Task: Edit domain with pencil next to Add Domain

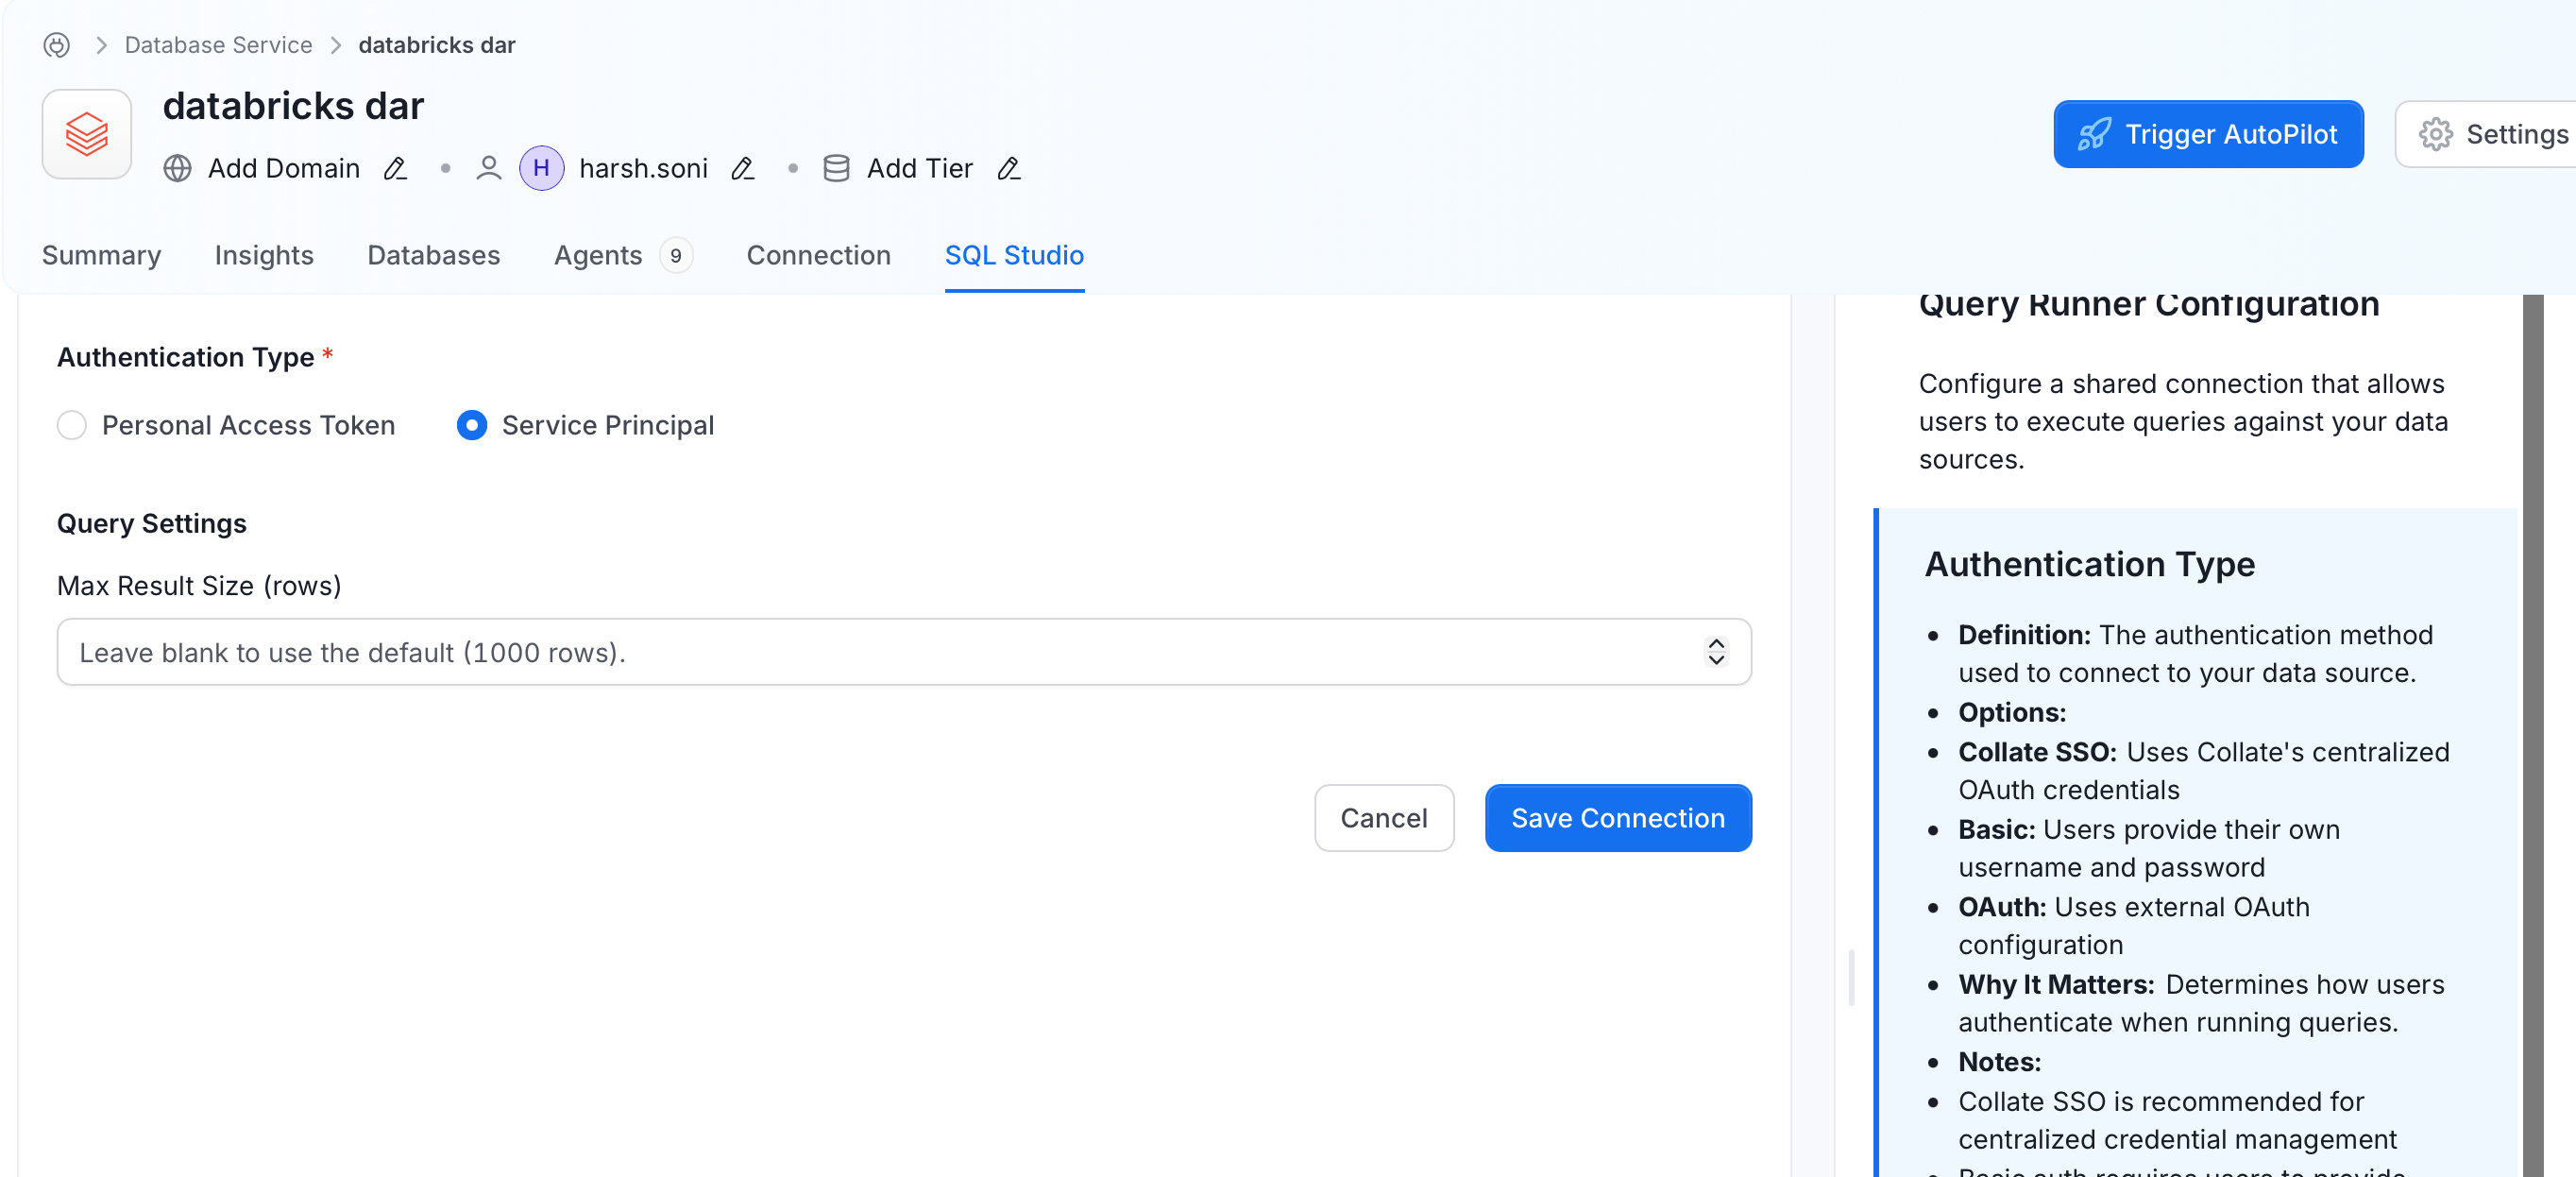Action: (x=395, y=168)
